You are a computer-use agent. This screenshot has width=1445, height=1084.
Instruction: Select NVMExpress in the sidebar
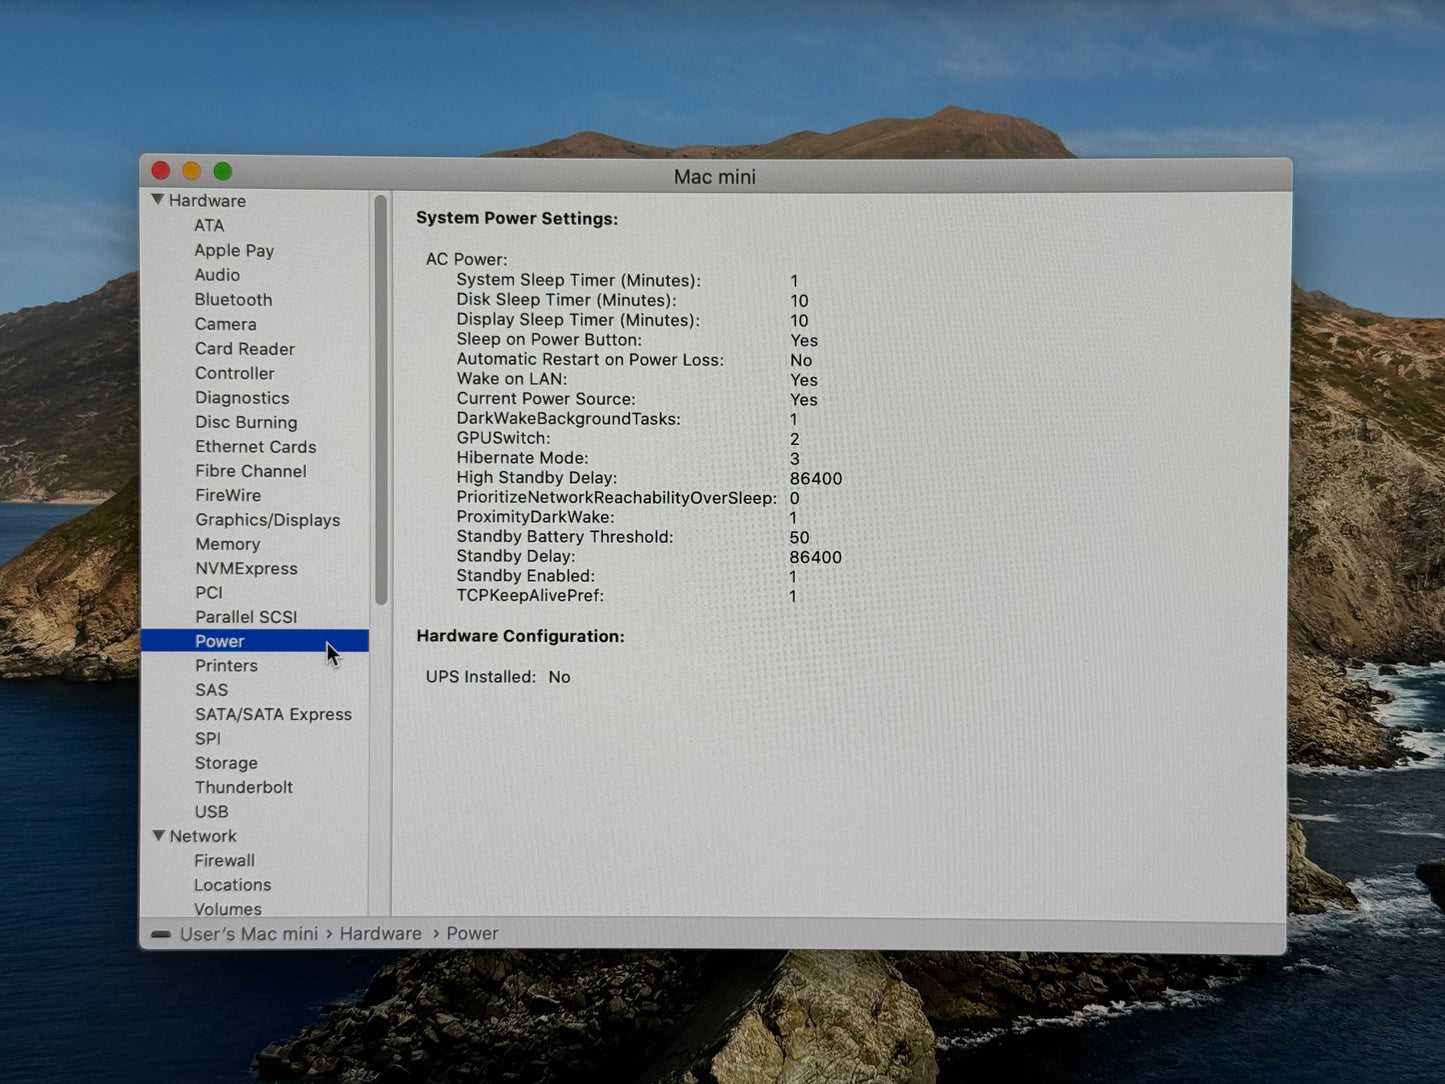coord(246,568)
